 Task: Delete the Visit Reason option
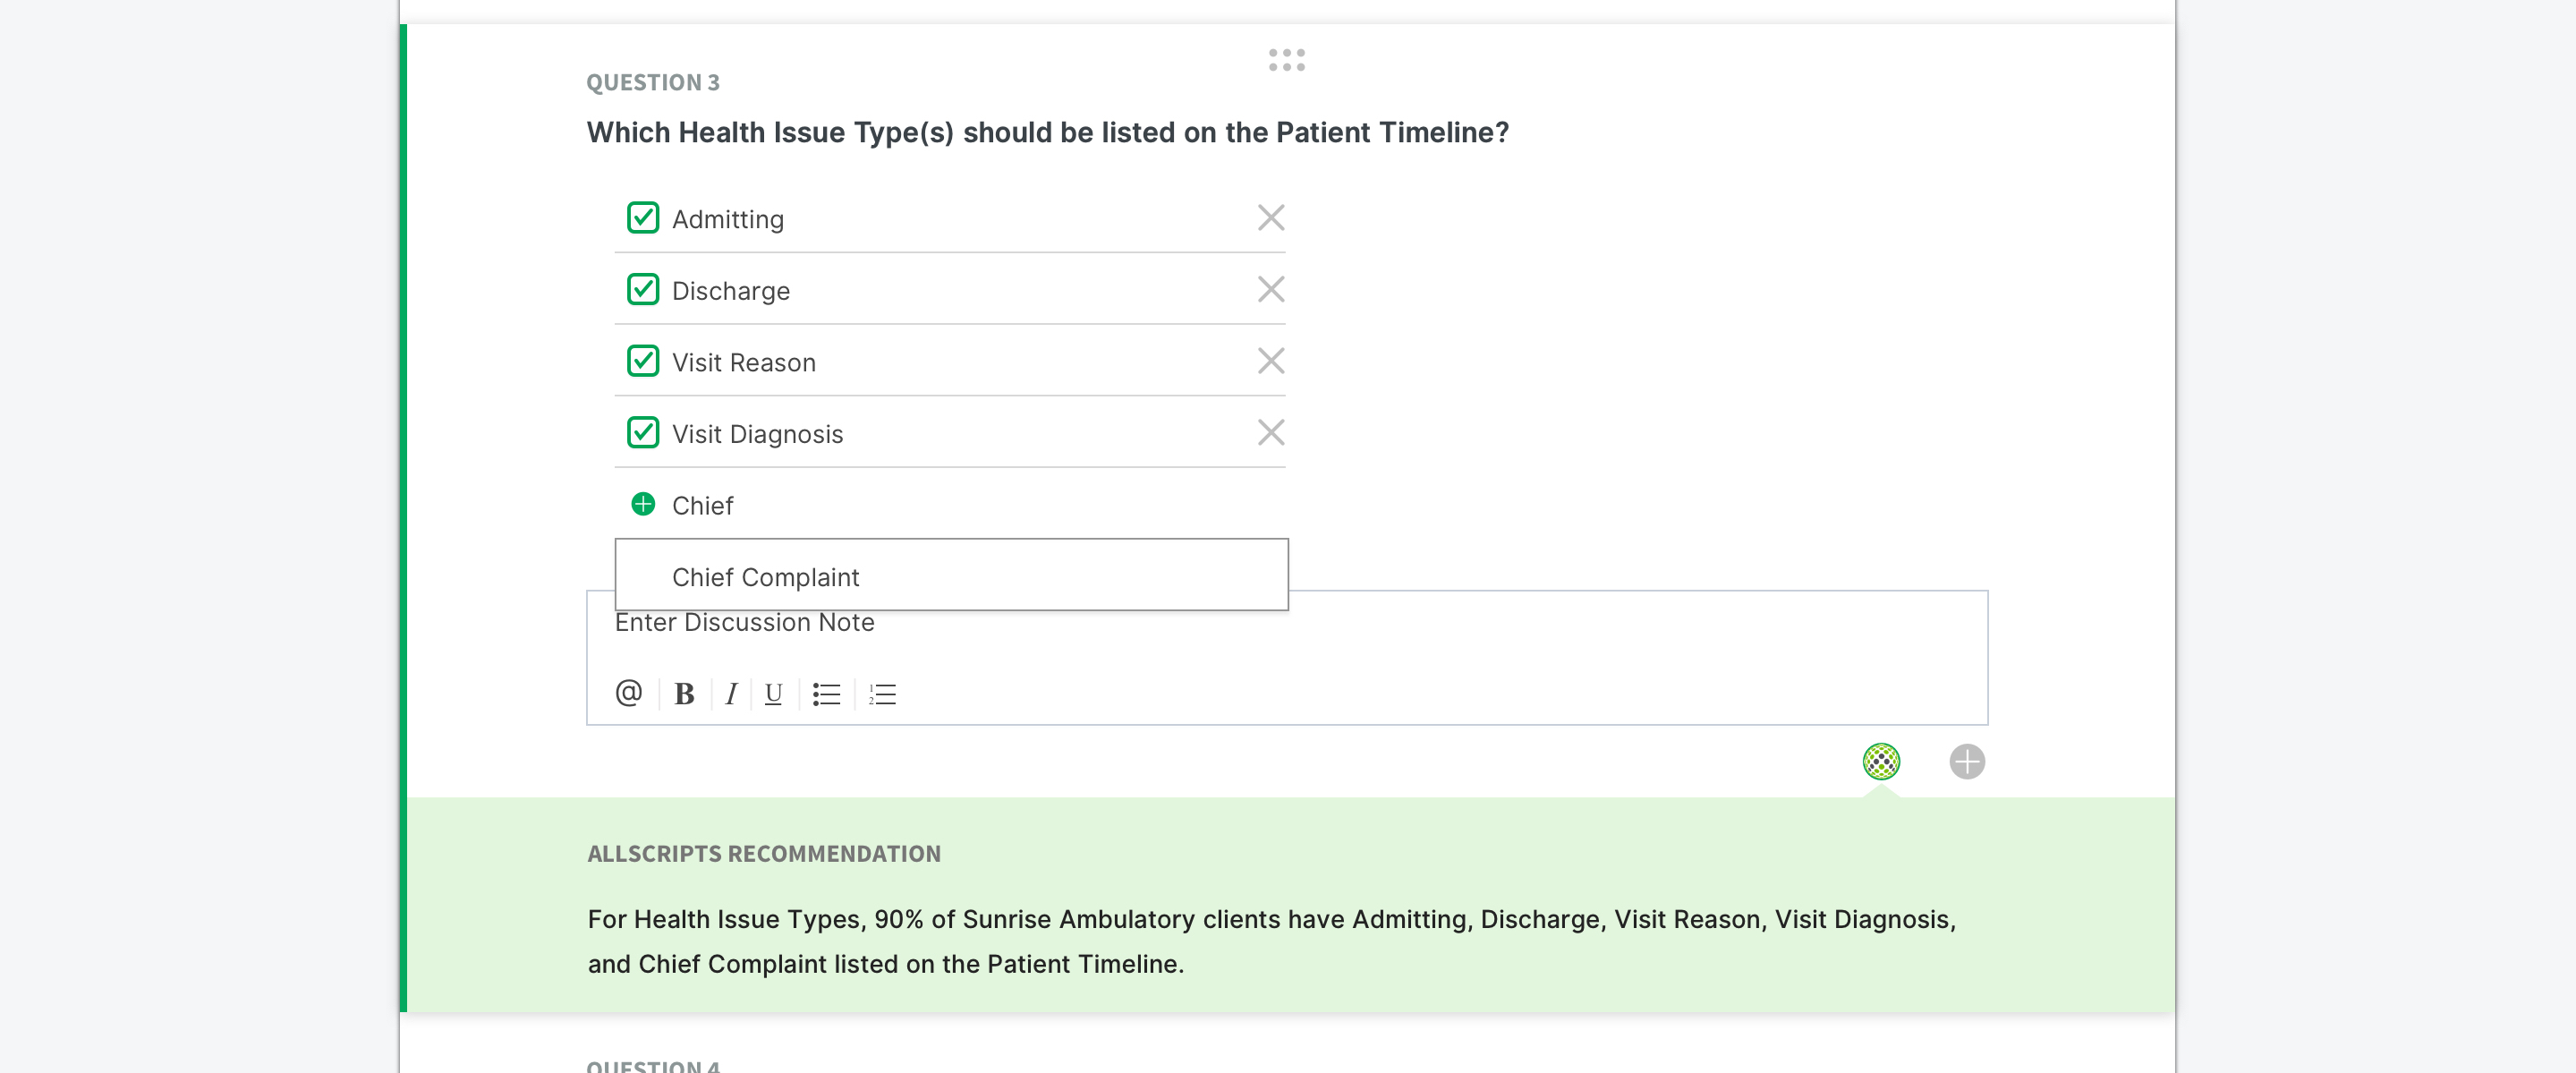click(1270, 361)
